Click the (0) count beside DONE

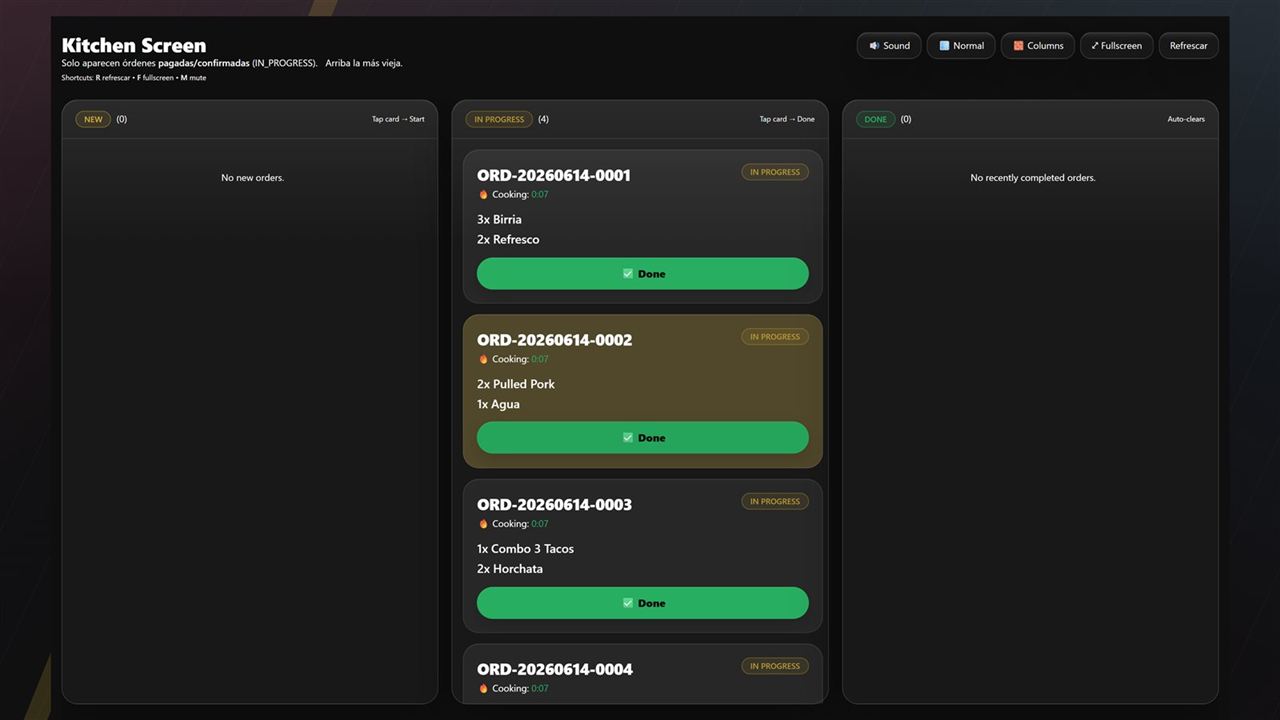pyautogui.click(x=906, y=119)
